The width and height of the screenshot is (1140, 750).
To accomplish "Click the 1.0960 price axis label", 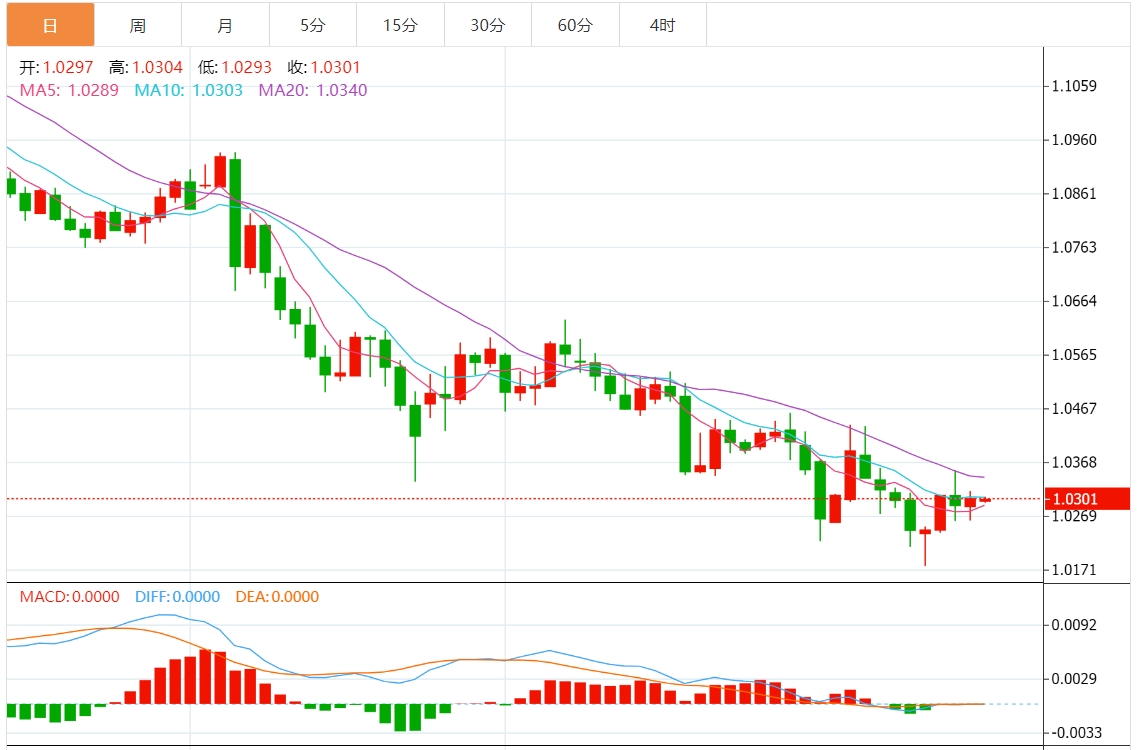I will click(x=1074, y=140).
